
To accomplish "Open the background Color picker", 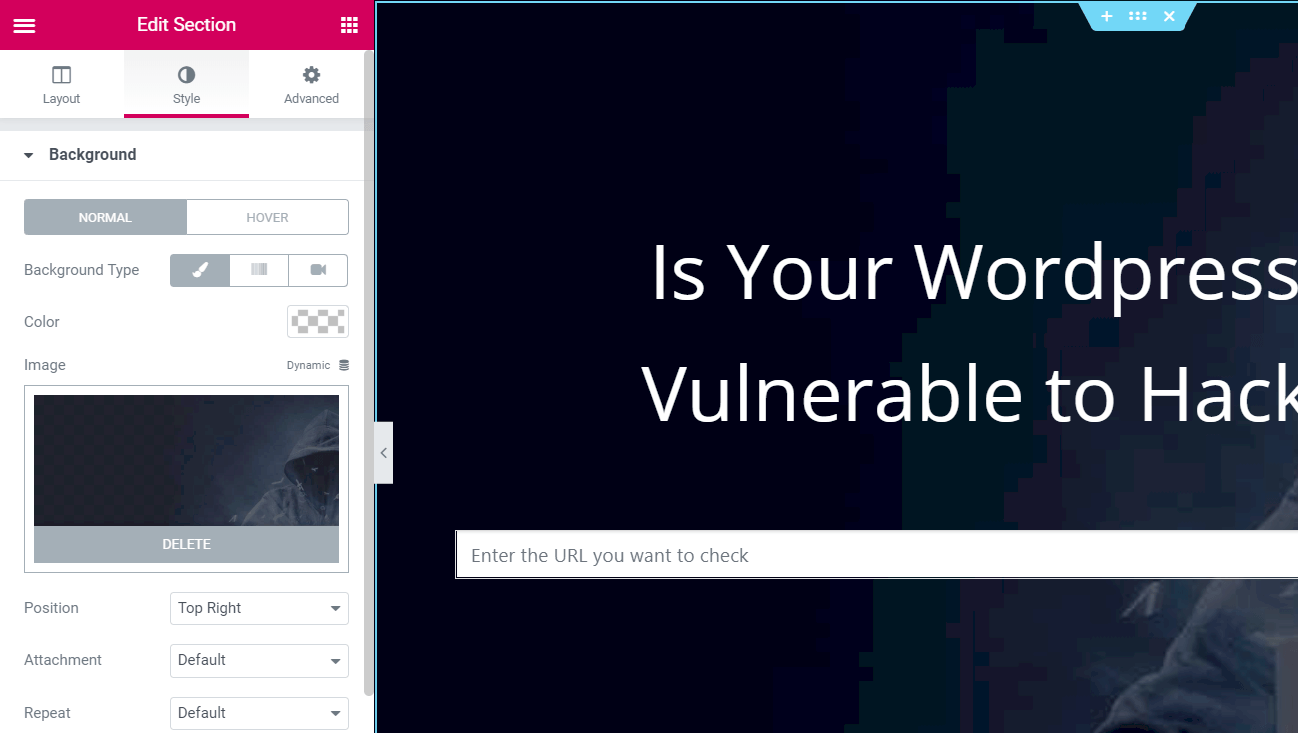I will tap(317, 321).
